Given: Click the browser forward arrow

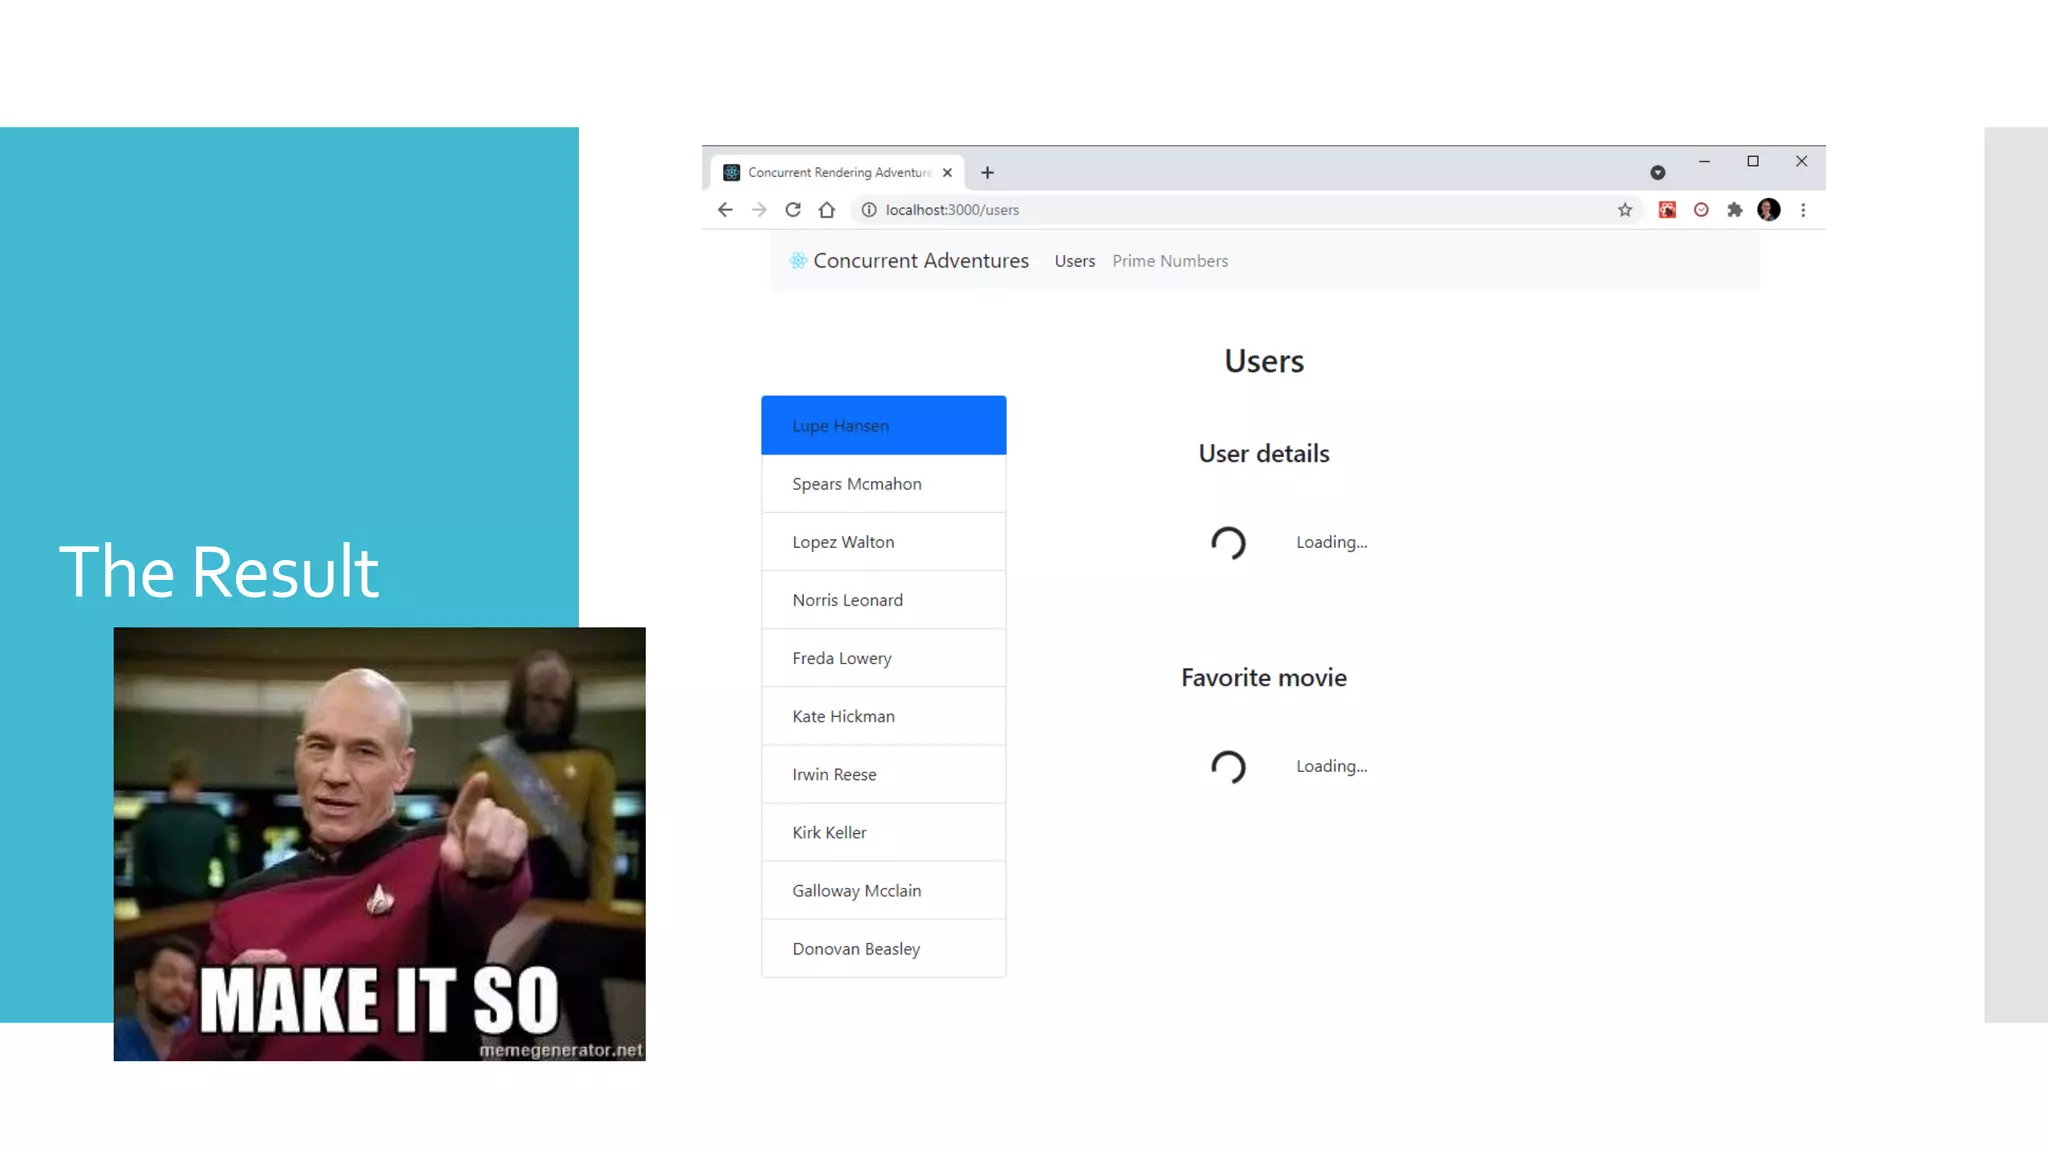Looking at the screenshot, I should pyautogui.click(x=759, y=210).
